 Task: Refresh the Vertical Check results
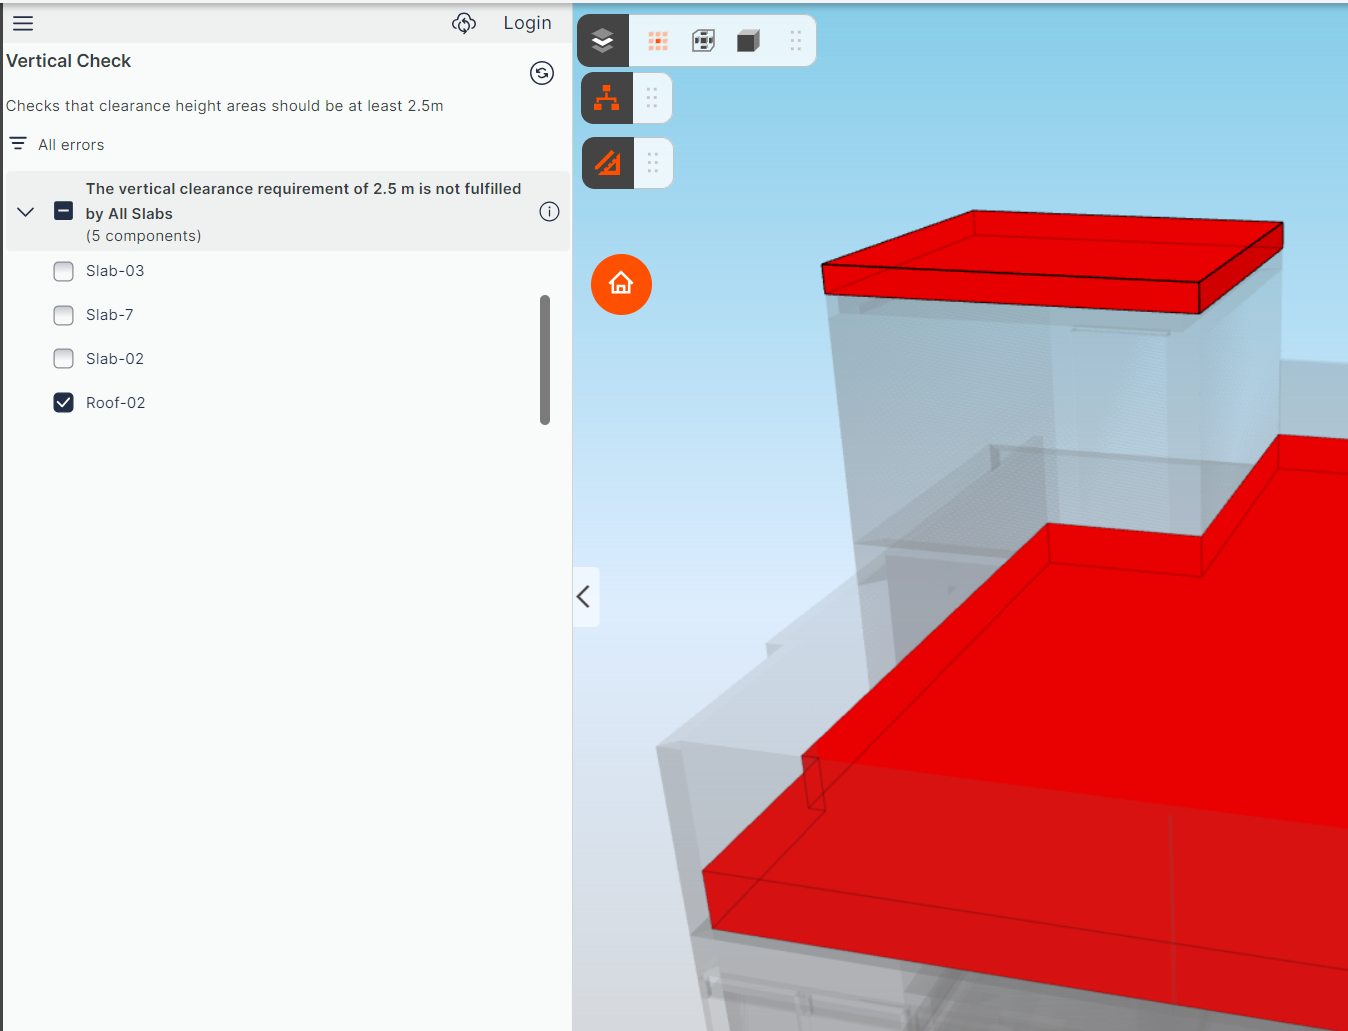[542, 73]
